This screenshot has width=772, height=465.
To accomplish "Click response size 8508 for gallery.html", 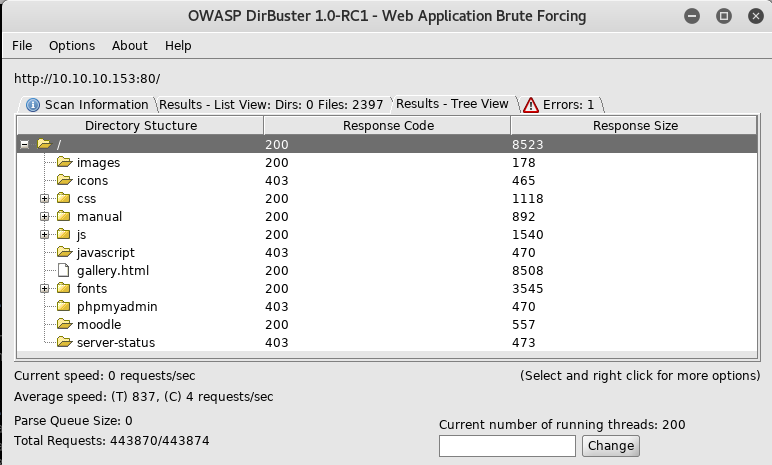I will 528,270.
